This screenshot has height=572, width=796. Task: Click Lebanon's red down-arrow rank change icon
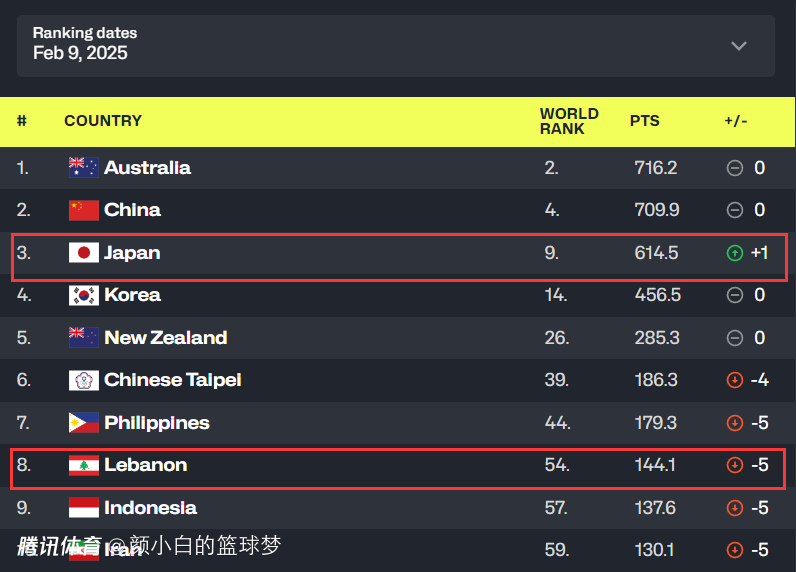tap(735, 465)
